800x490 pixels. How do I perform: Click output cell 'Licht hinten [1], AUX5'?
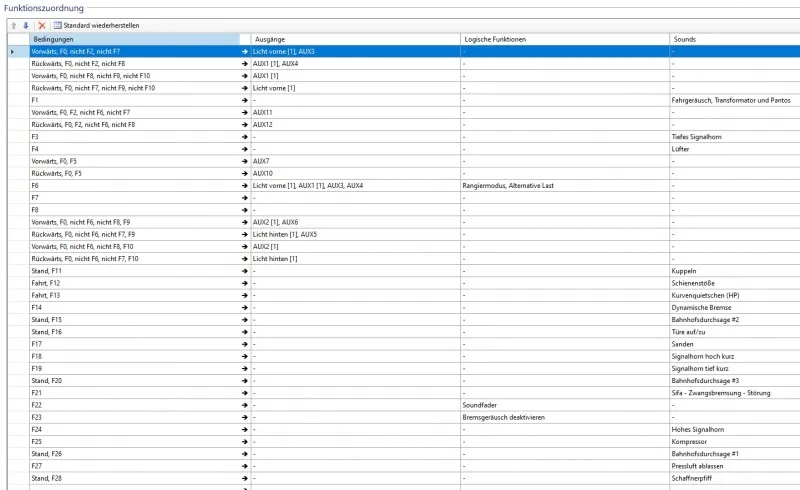(356, 235)
